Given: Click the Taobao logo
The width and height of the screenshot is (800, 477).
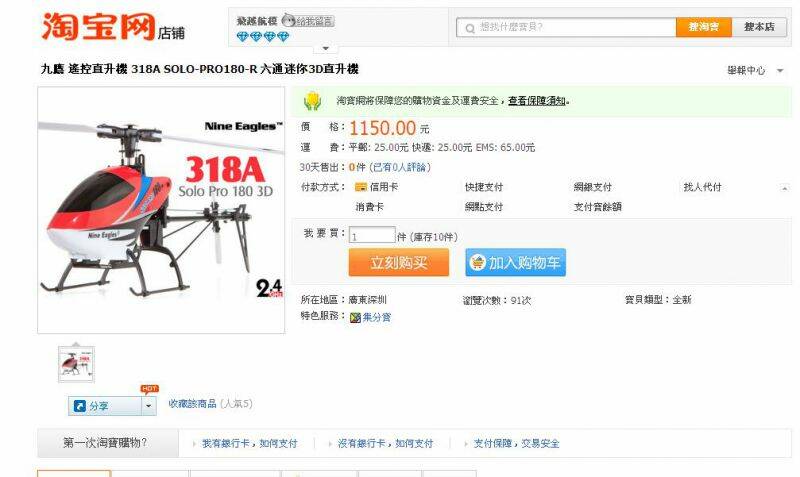Looking at the screenshot, I should coord(98,26).
